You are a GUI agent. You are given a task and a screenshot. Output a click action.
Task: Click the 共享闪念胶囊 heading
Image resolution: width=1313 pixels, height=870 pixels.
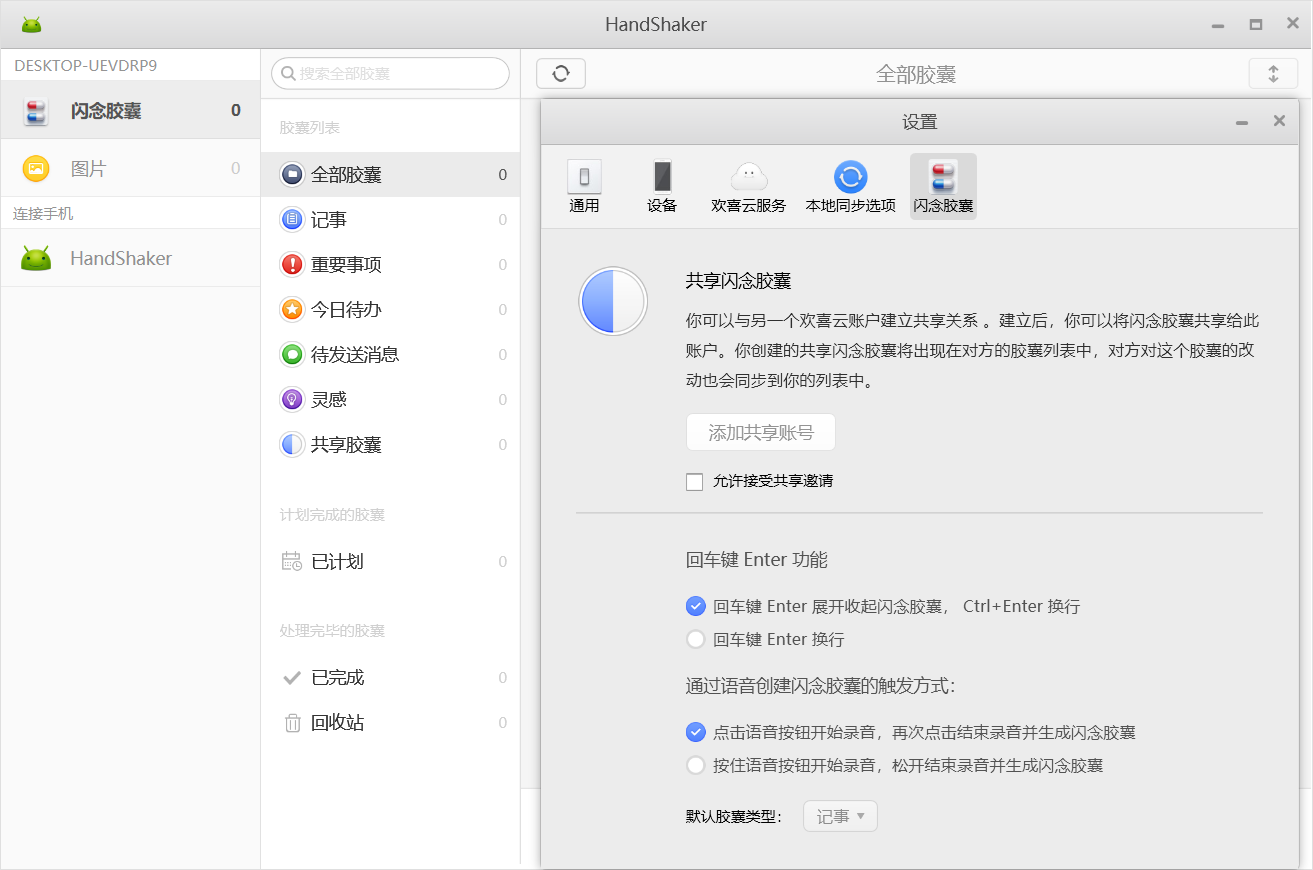[739, 282]
